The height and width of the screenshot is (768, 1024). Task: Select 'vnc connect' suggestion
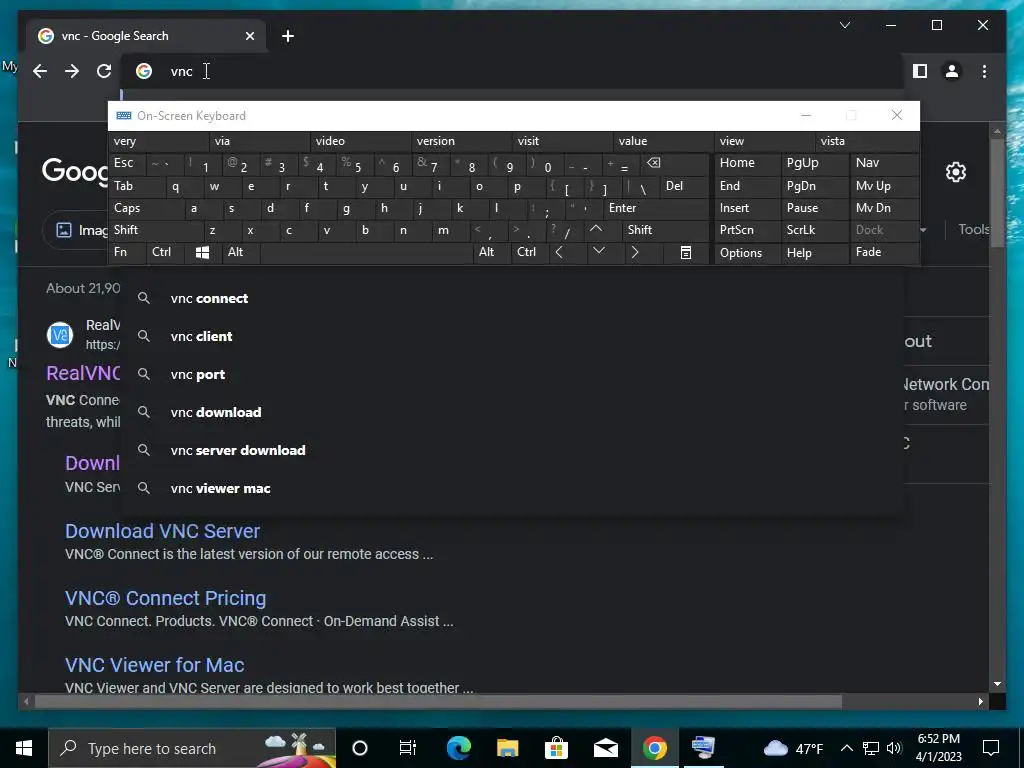click(513, 298)
